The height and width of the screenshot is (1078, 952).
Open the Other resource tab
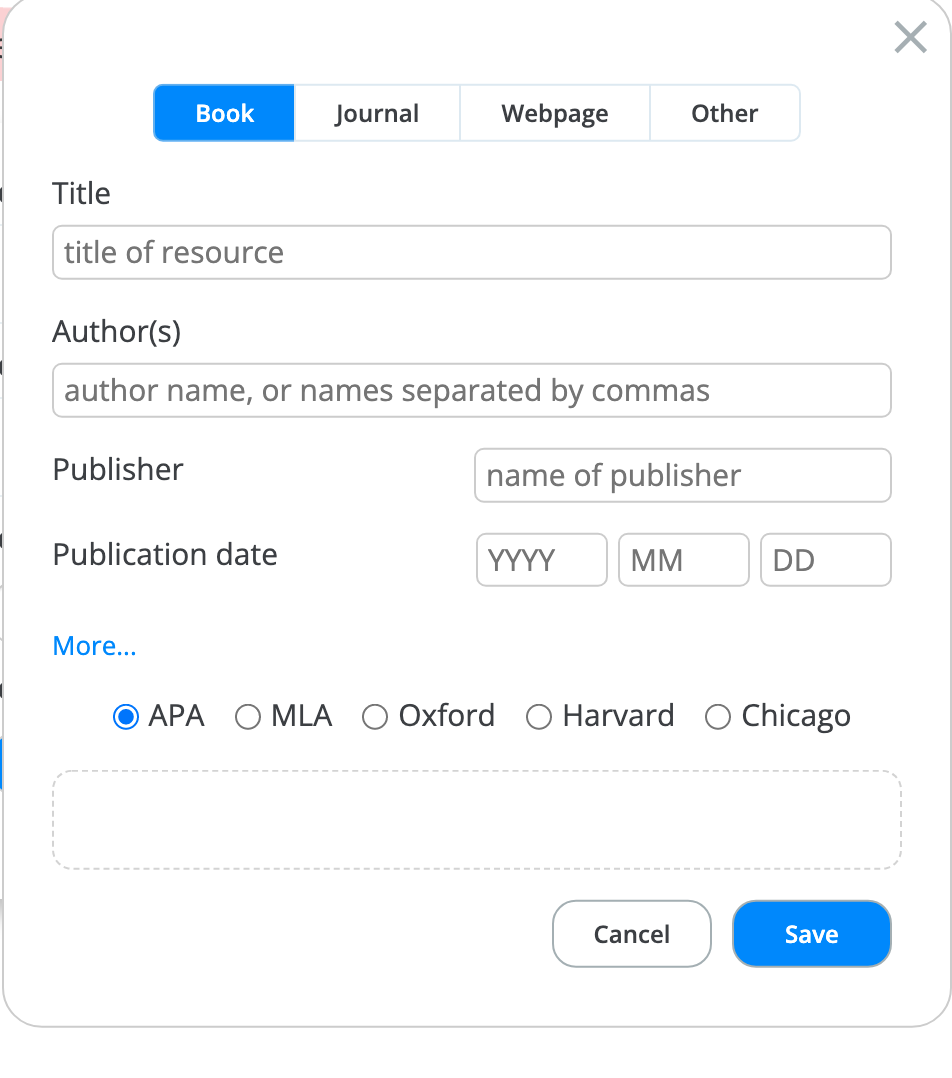[724, 113]
